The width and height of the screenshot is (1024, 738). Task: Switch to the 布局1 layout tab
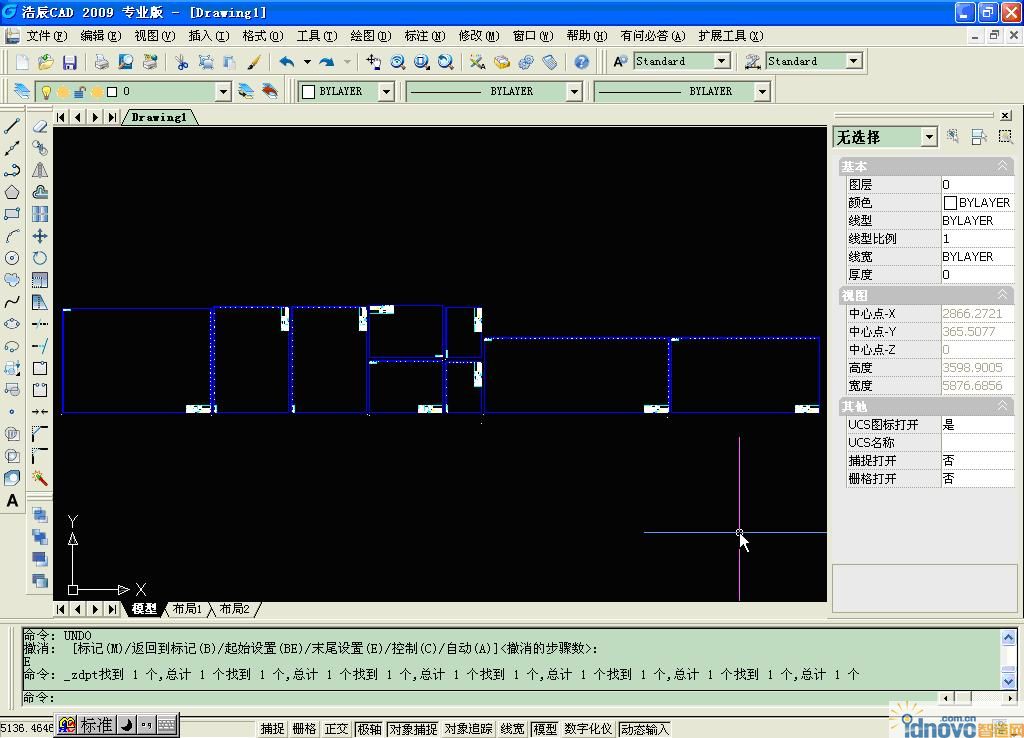tap(187, 609)
